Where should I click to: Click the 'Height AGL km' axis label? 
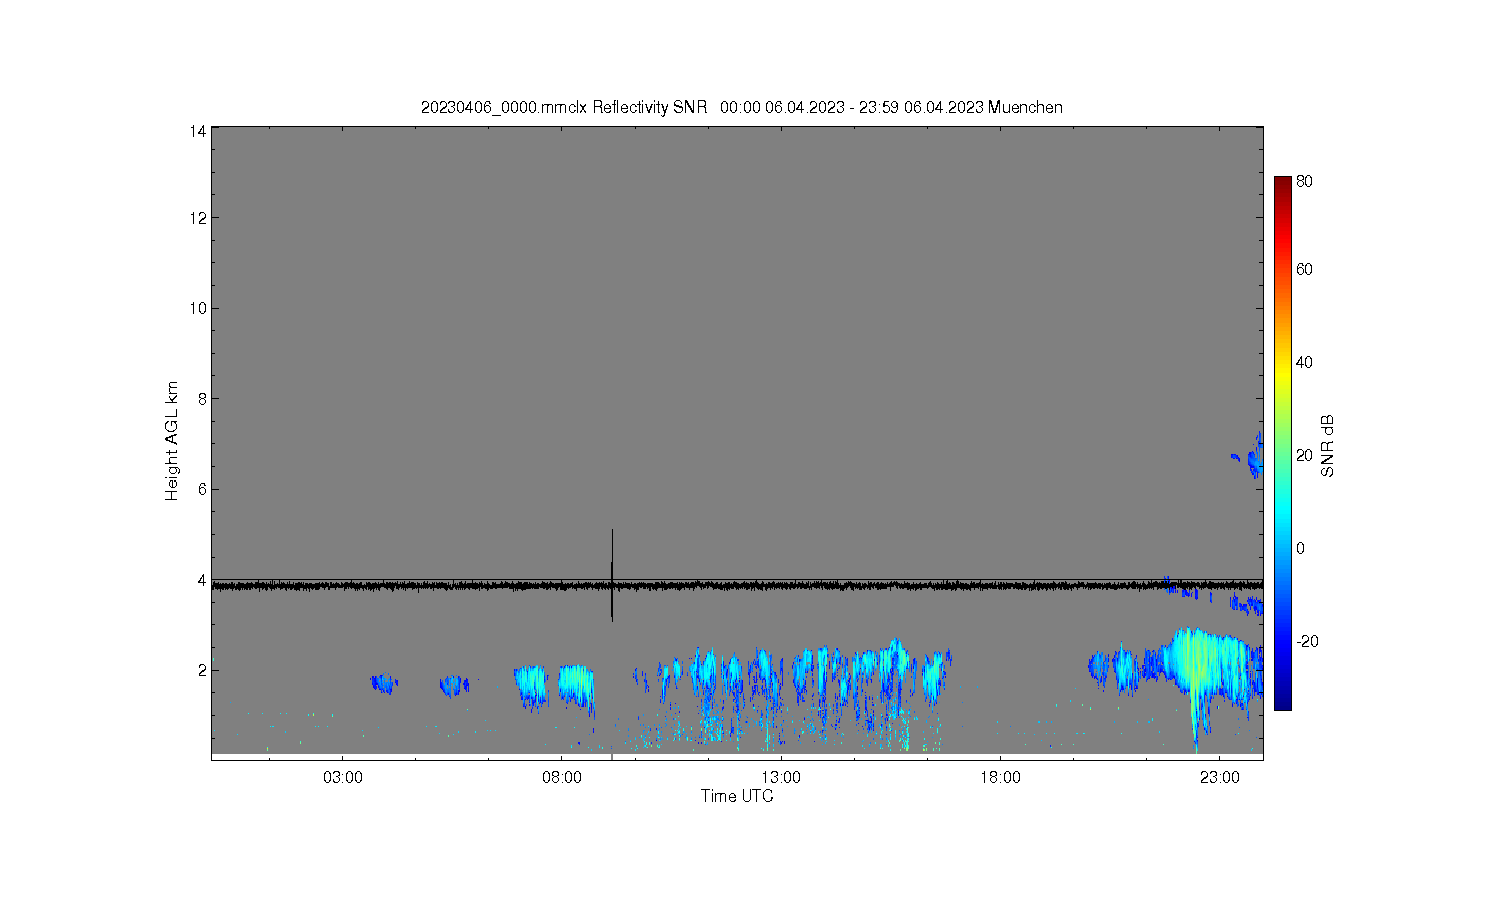pyautogui.click(x=172, y=441)
